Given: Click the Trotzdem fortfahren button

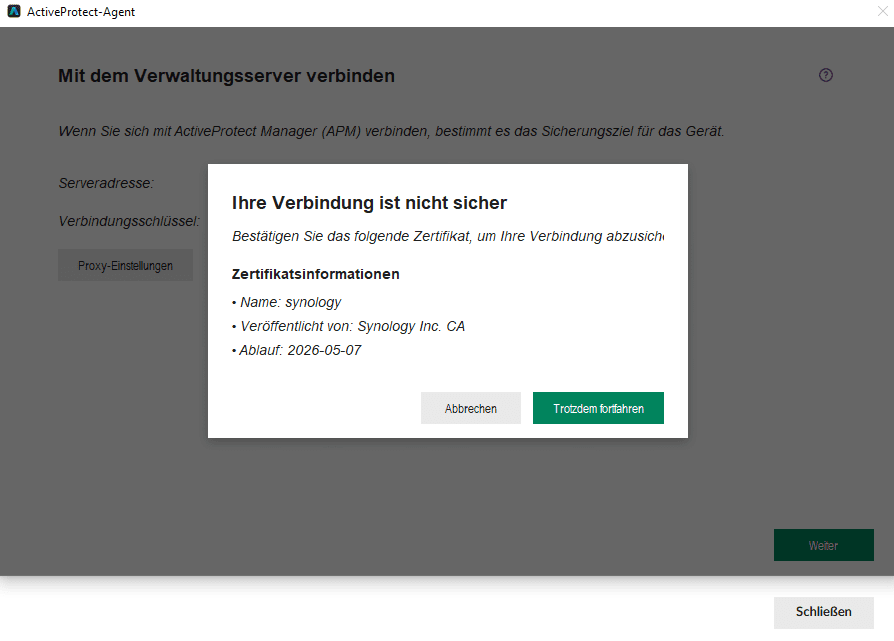Looking at the screenshot, I should pyautogui.click(x=598, y=408).
